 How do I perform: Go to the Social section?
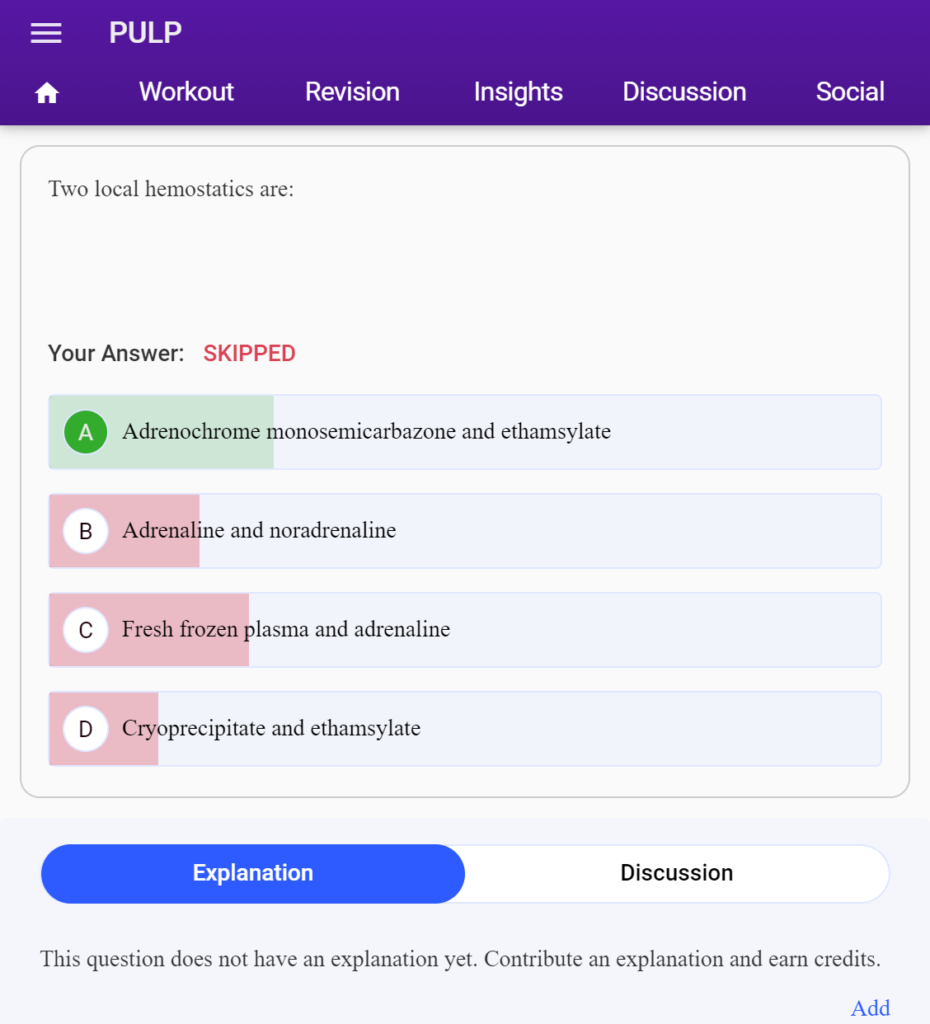tap(850, 92)
